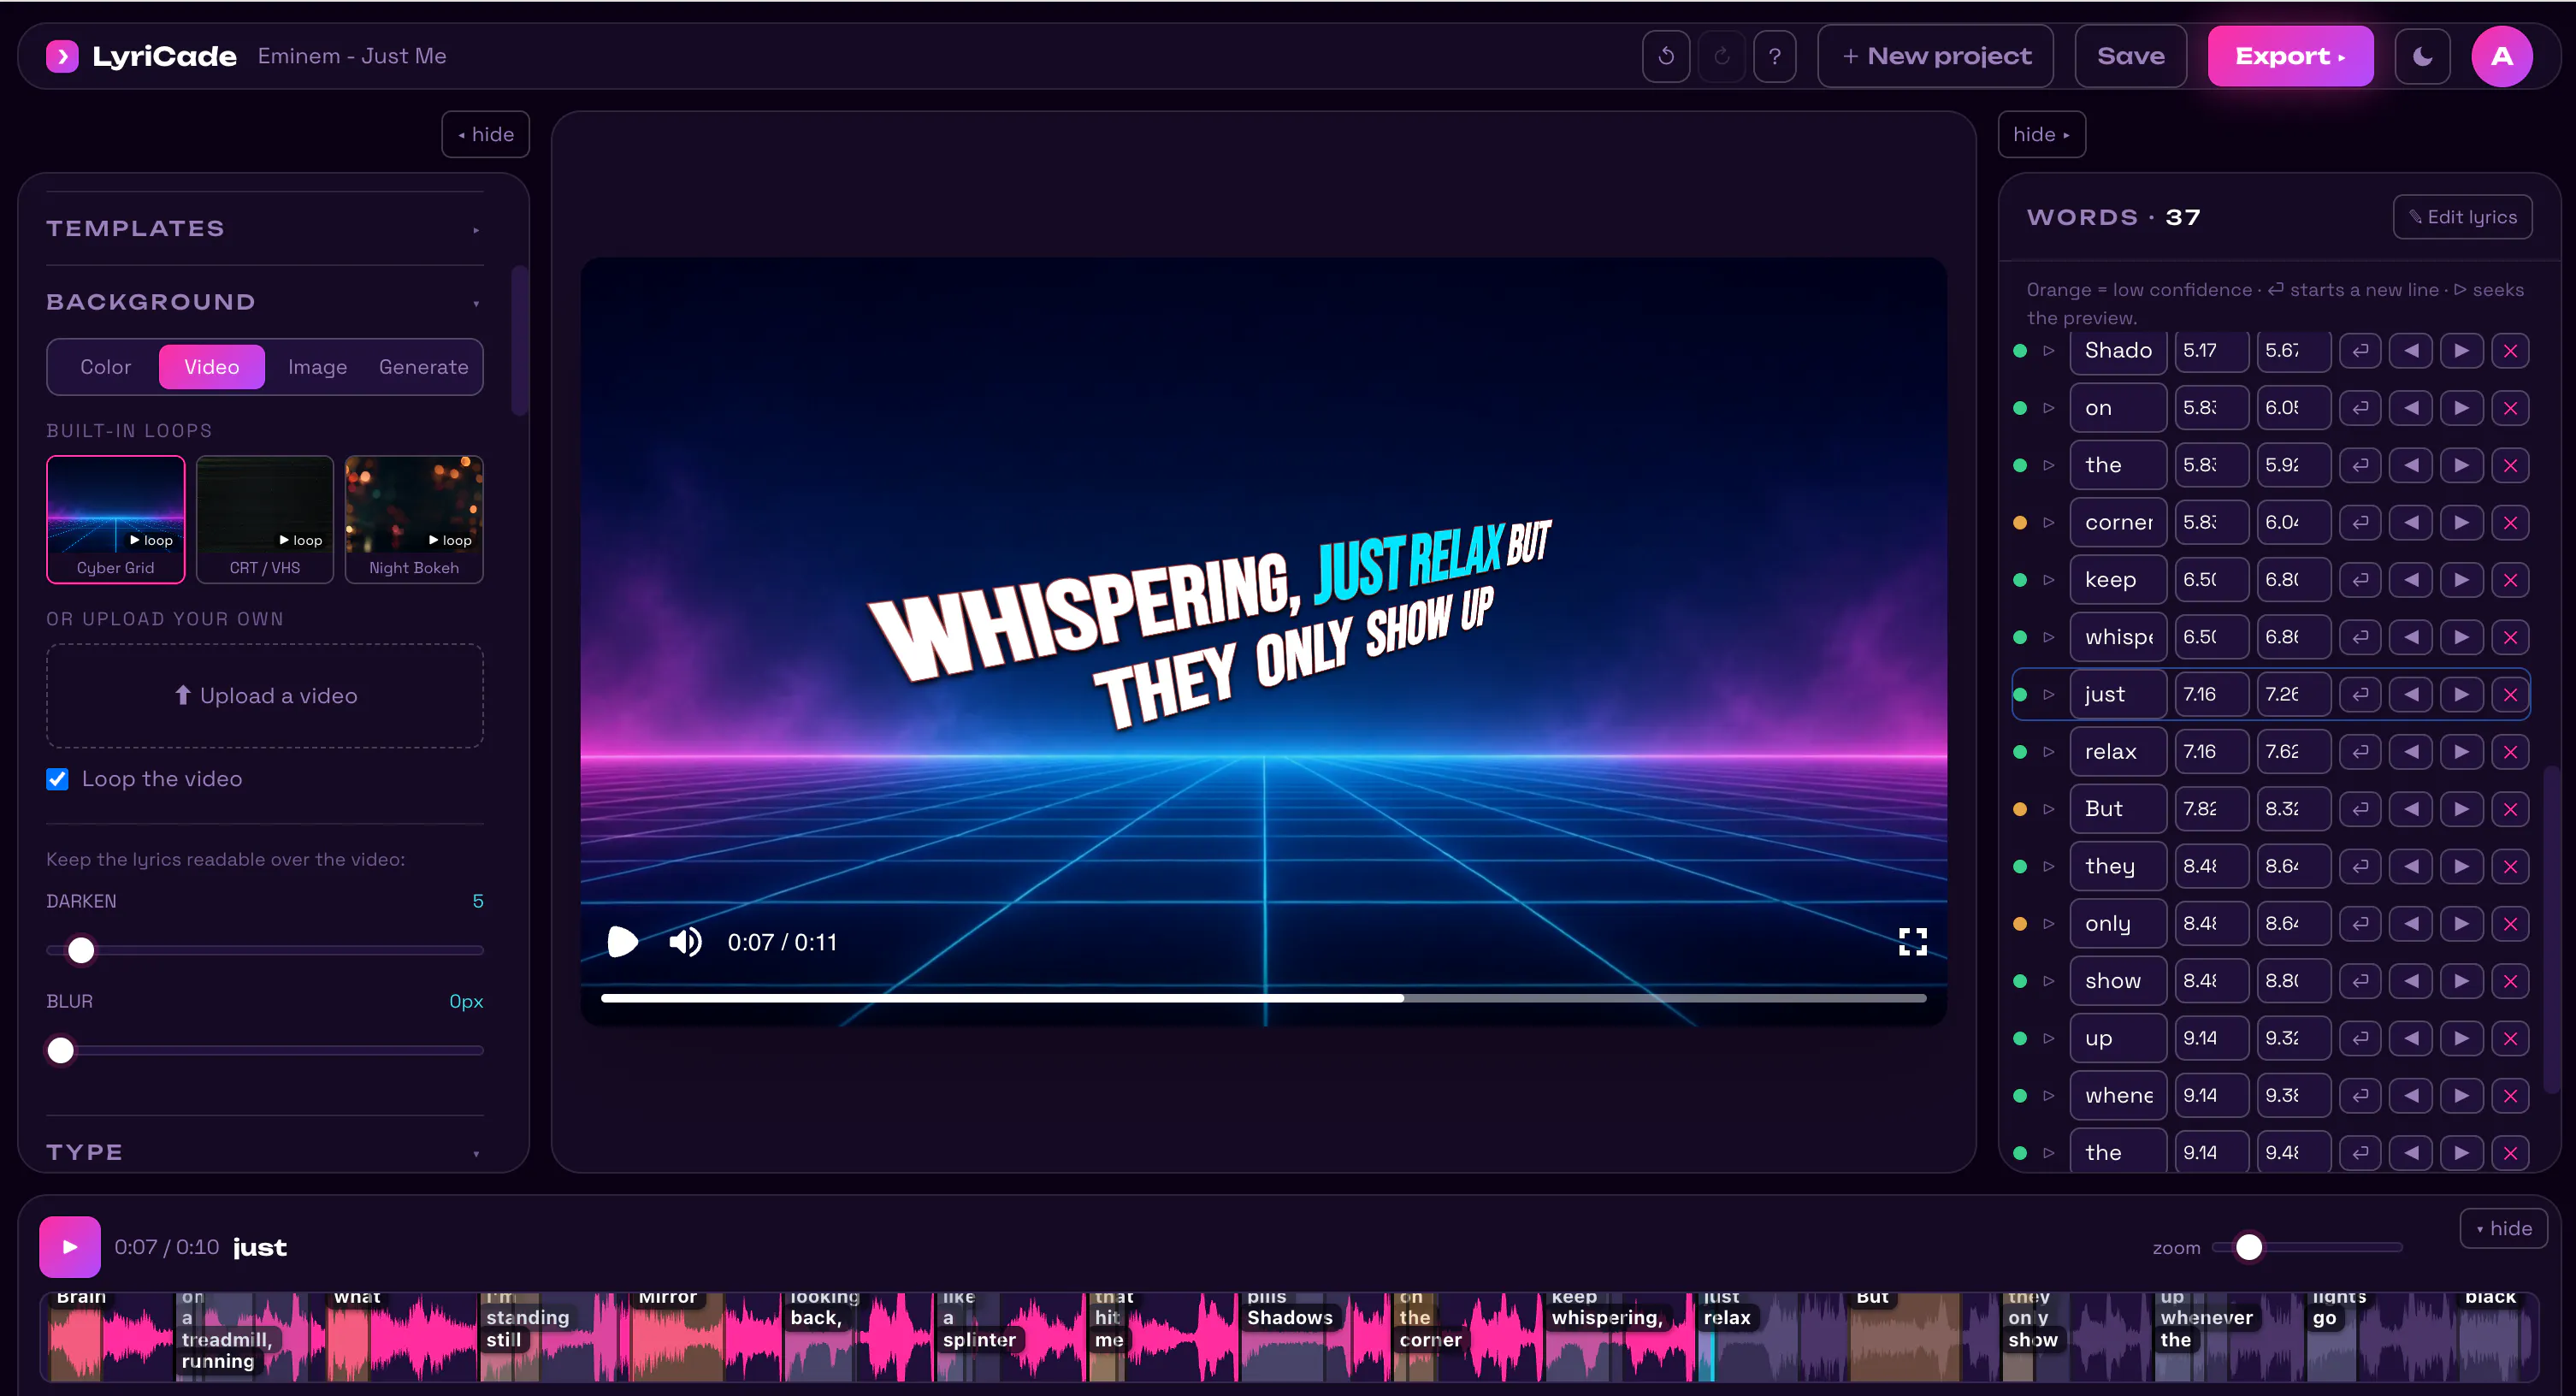Open the help question mark button
Screen dimensions: 2576x1396
click(x=1775, y=56)
